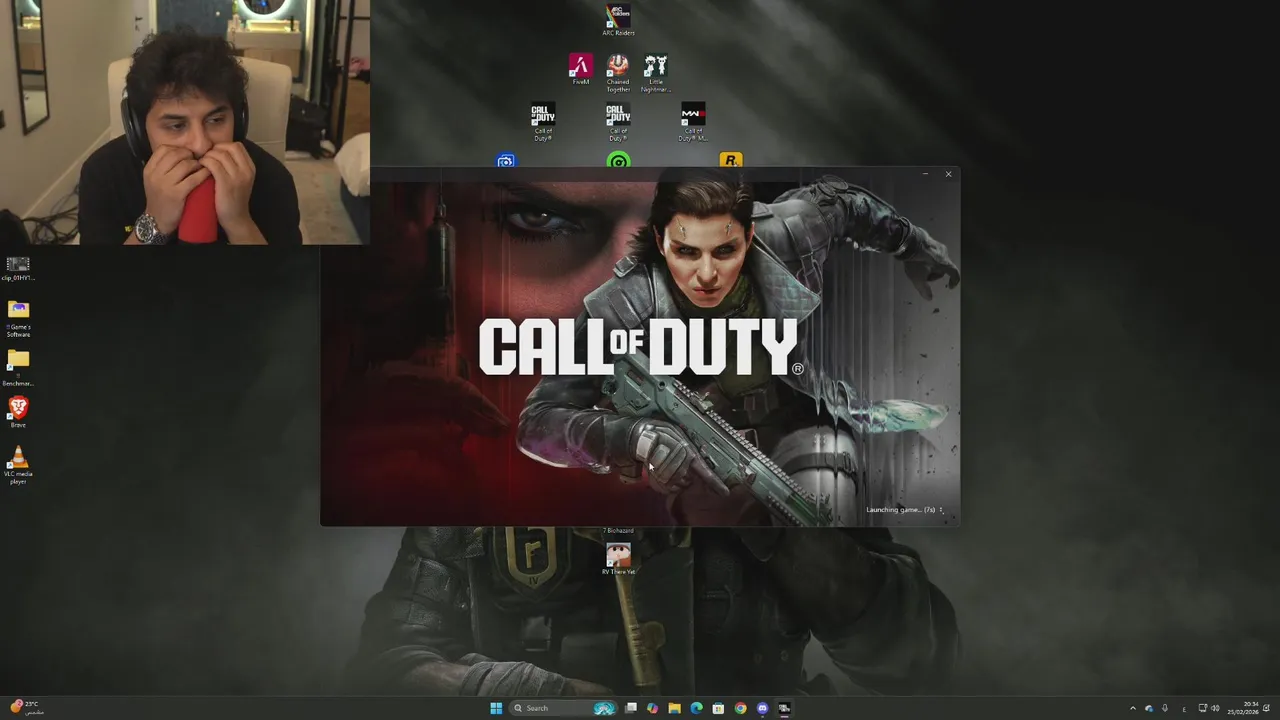1280x720 pixels.
Task: Click the microphone icon in the system tray
Action: (x=1164, y=708)
